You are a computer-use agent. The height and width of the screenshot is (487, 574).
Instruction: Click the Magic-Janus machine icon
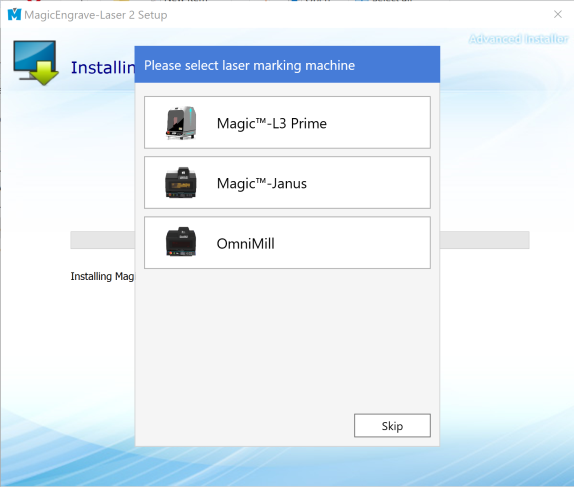point(181,183)
